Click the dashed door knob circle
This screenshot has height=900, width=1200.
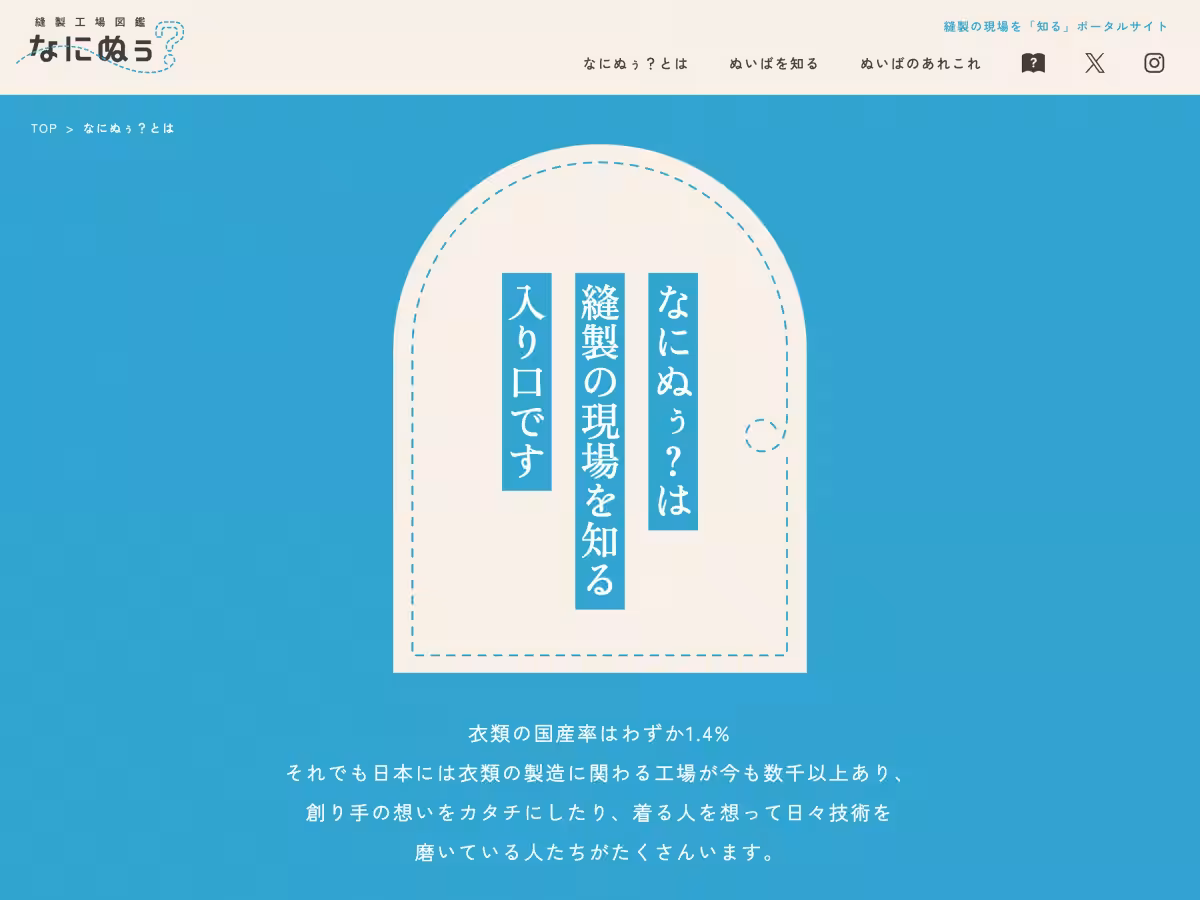tap(763, 435)
